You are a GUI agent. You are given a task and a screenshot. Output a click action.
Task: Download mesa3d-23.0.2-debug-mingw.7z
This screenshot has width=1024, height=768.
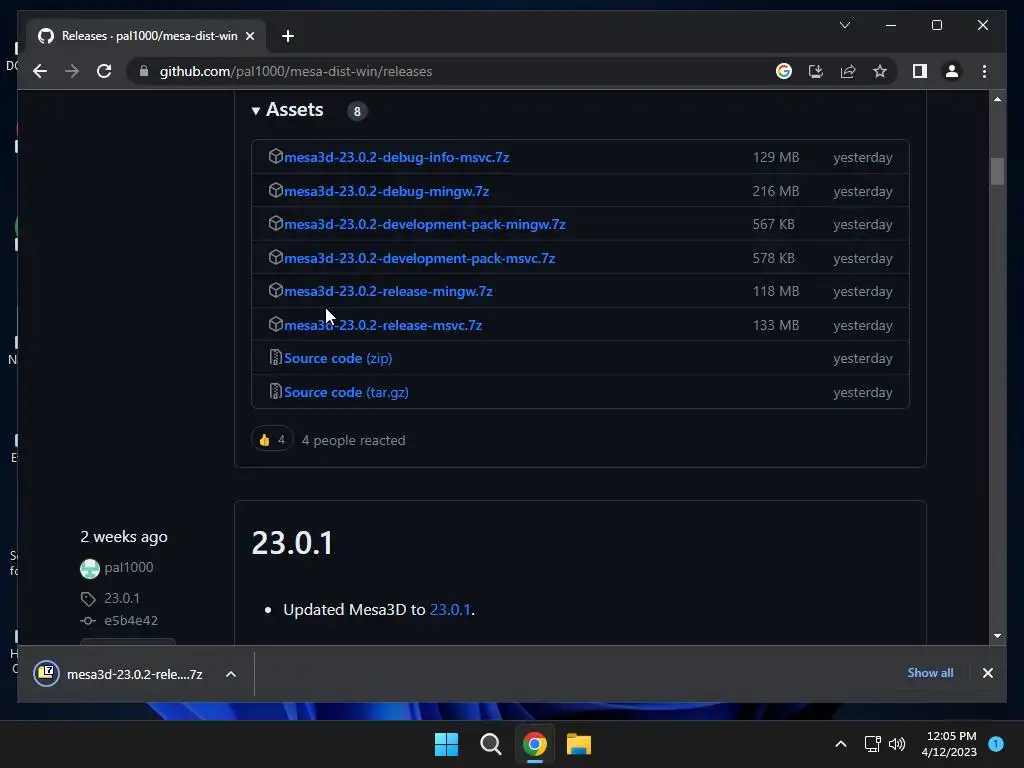387,191
